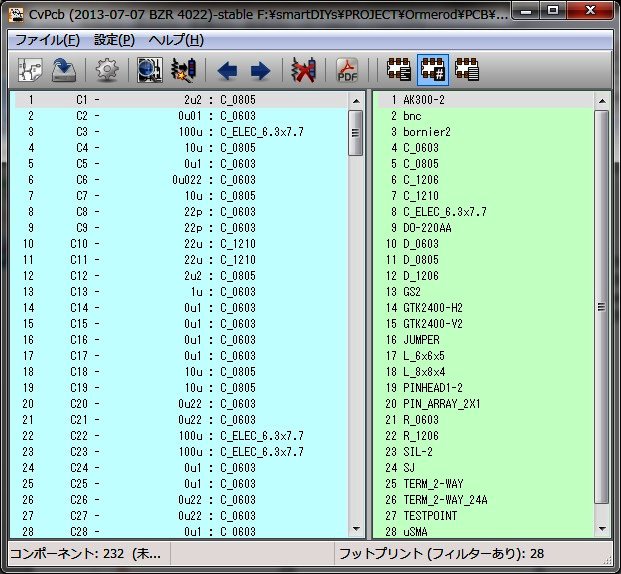Go to next component with right arrow
Image resolution: width=621 pixels, height=574 pixels.
[x=260, y=70]
